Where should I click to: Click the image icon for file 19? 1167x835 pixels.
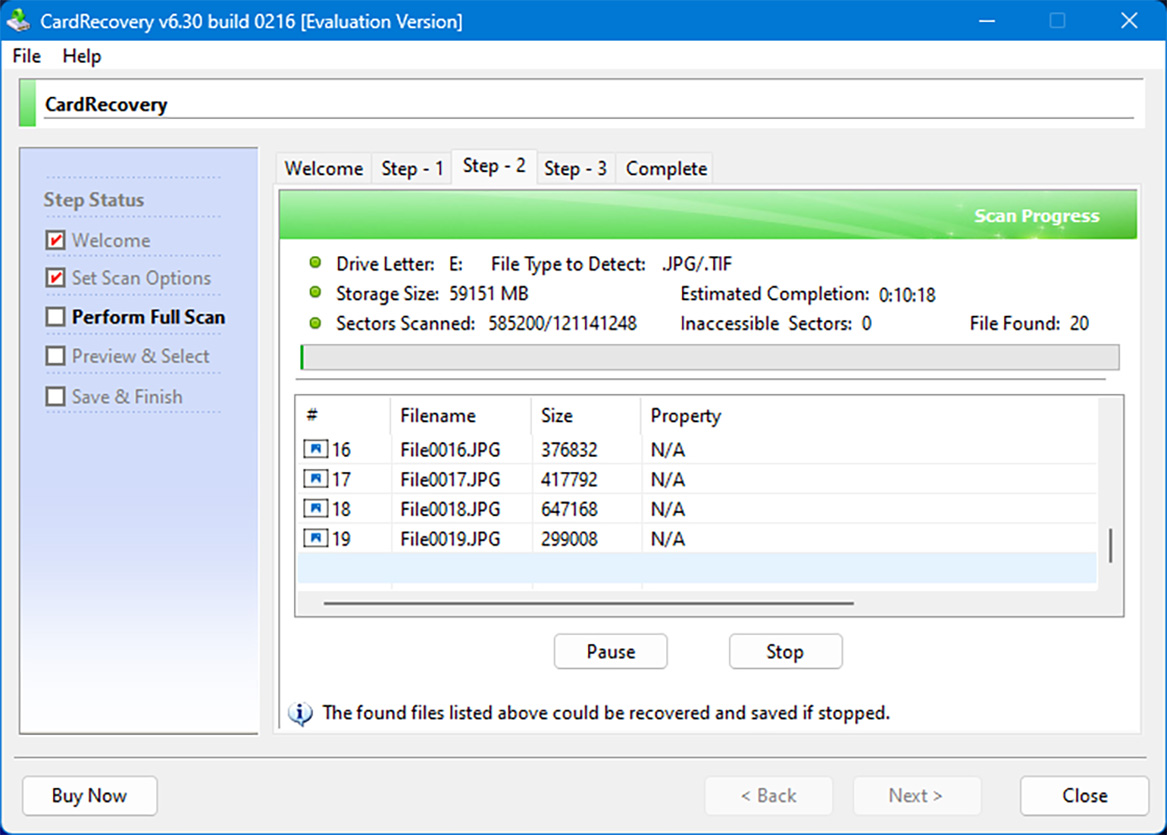pyautogui.click(x=315, y=539)
